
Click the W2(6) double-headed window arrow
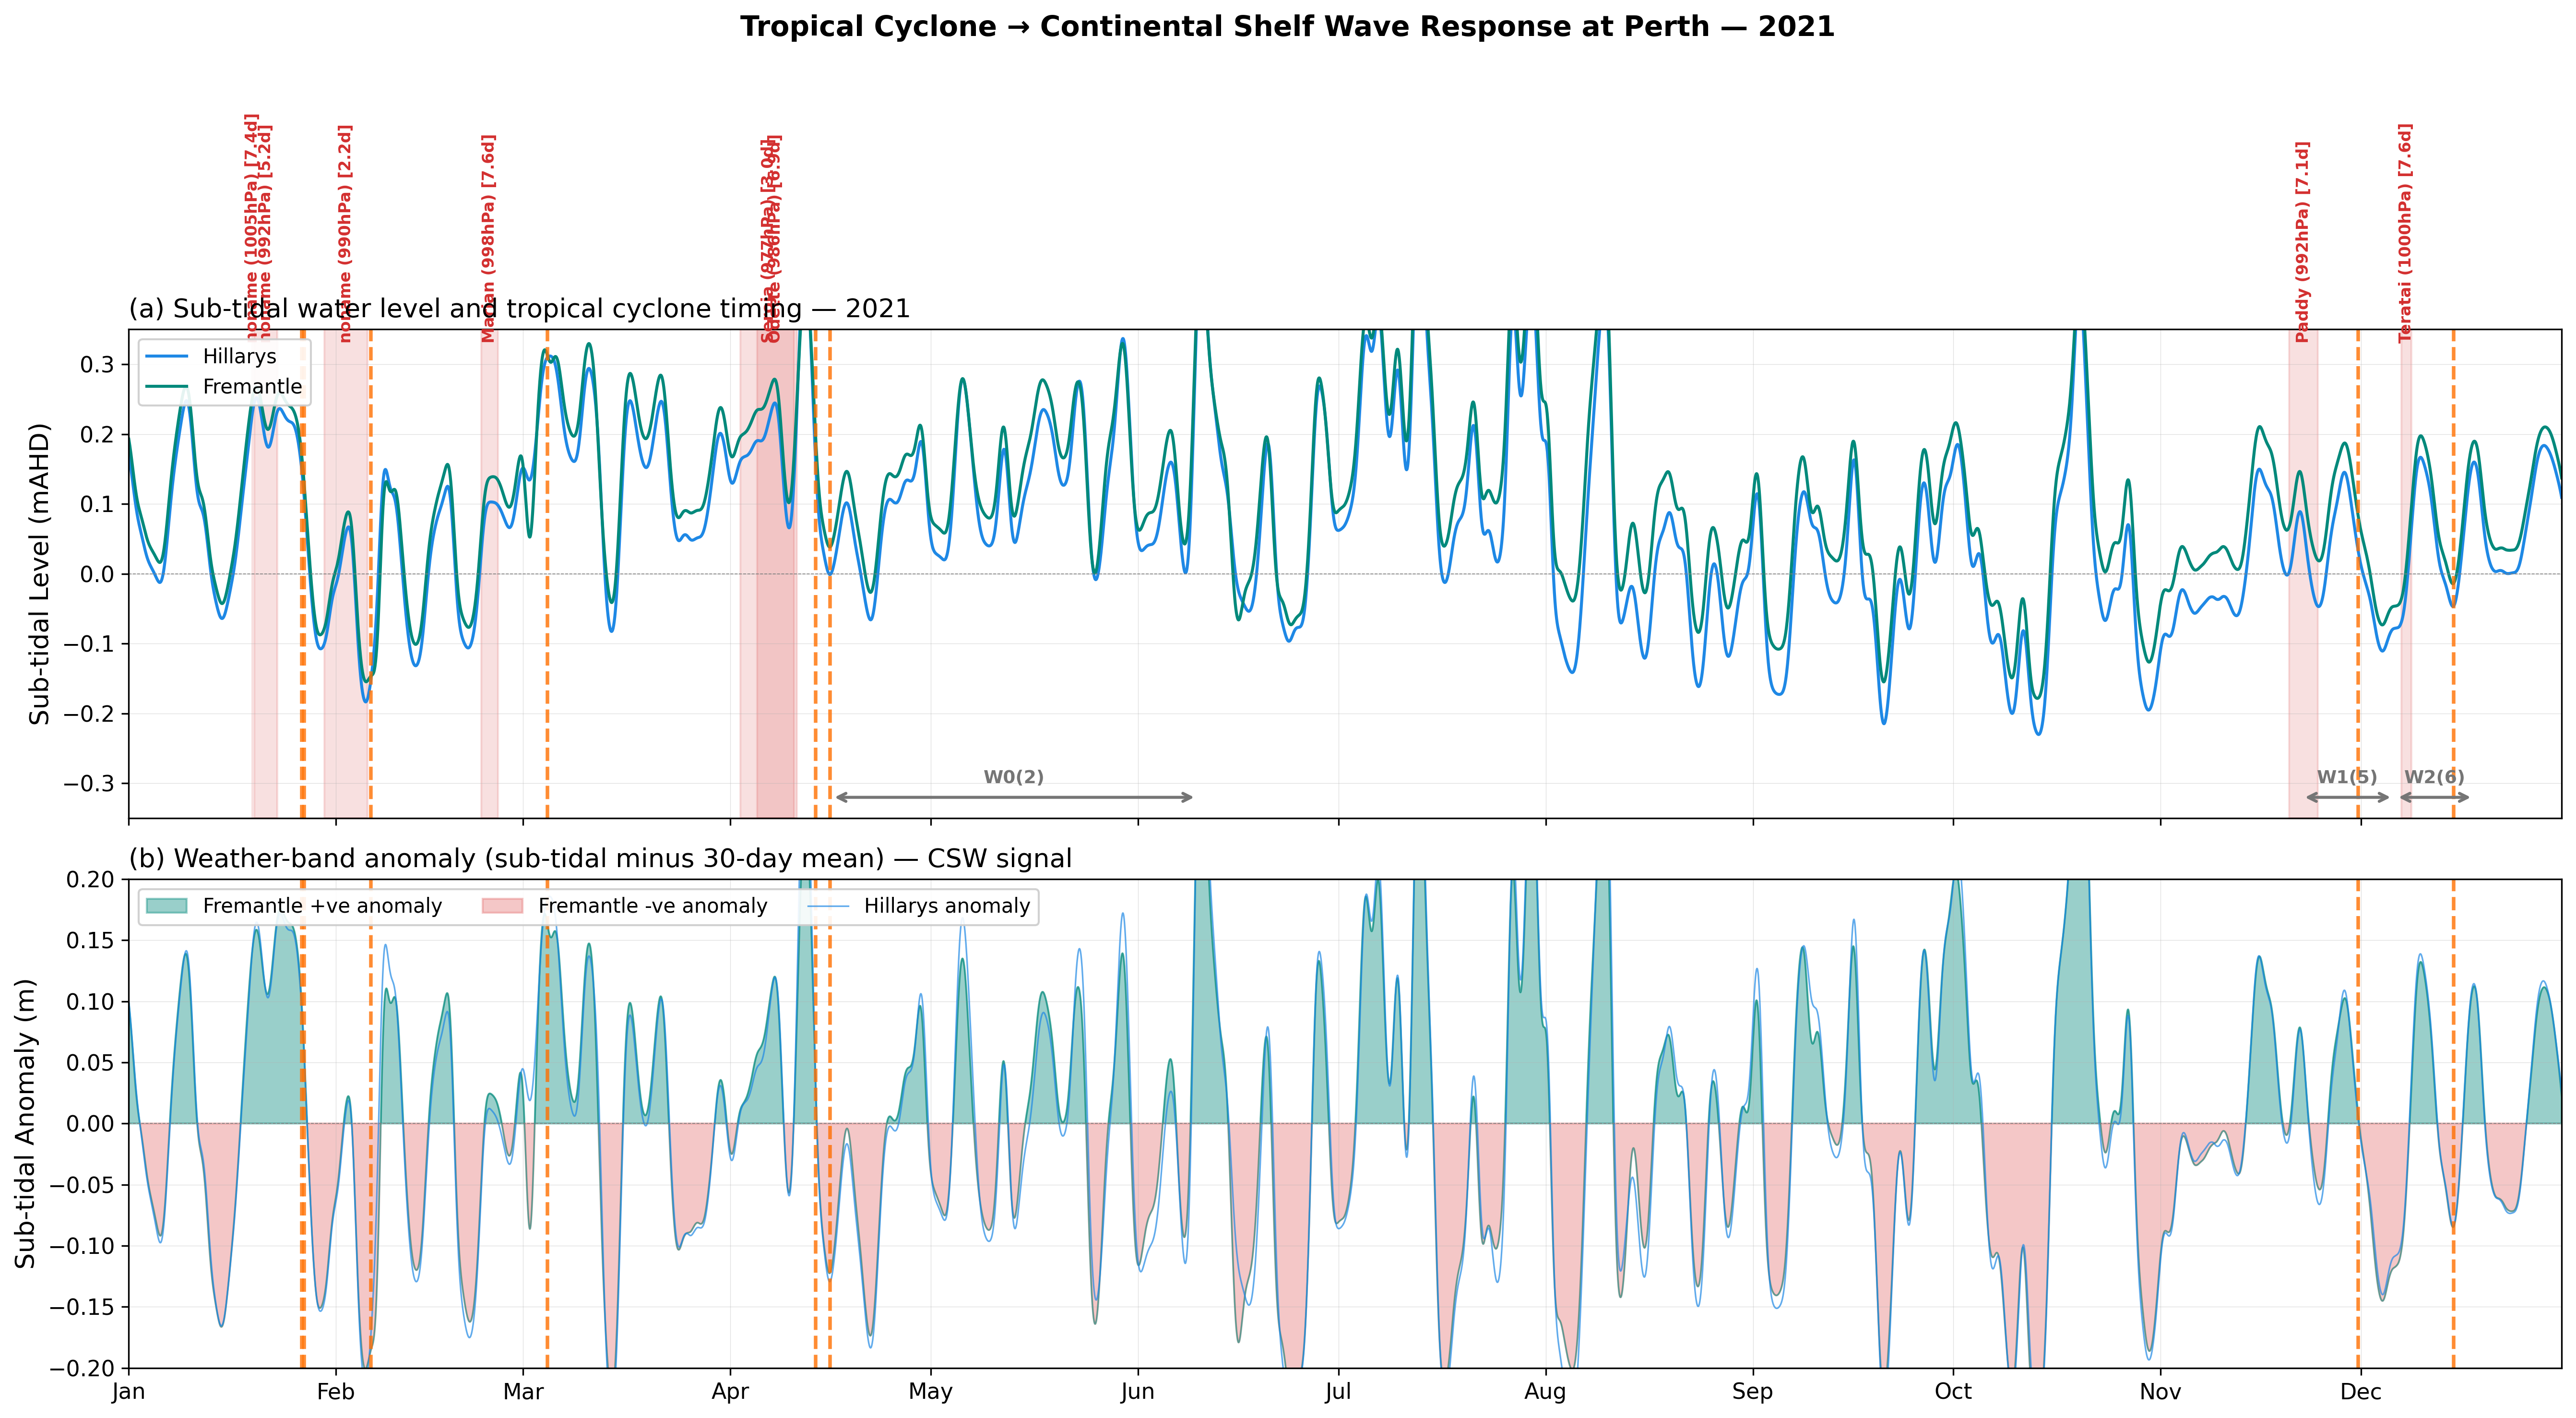2434,797
